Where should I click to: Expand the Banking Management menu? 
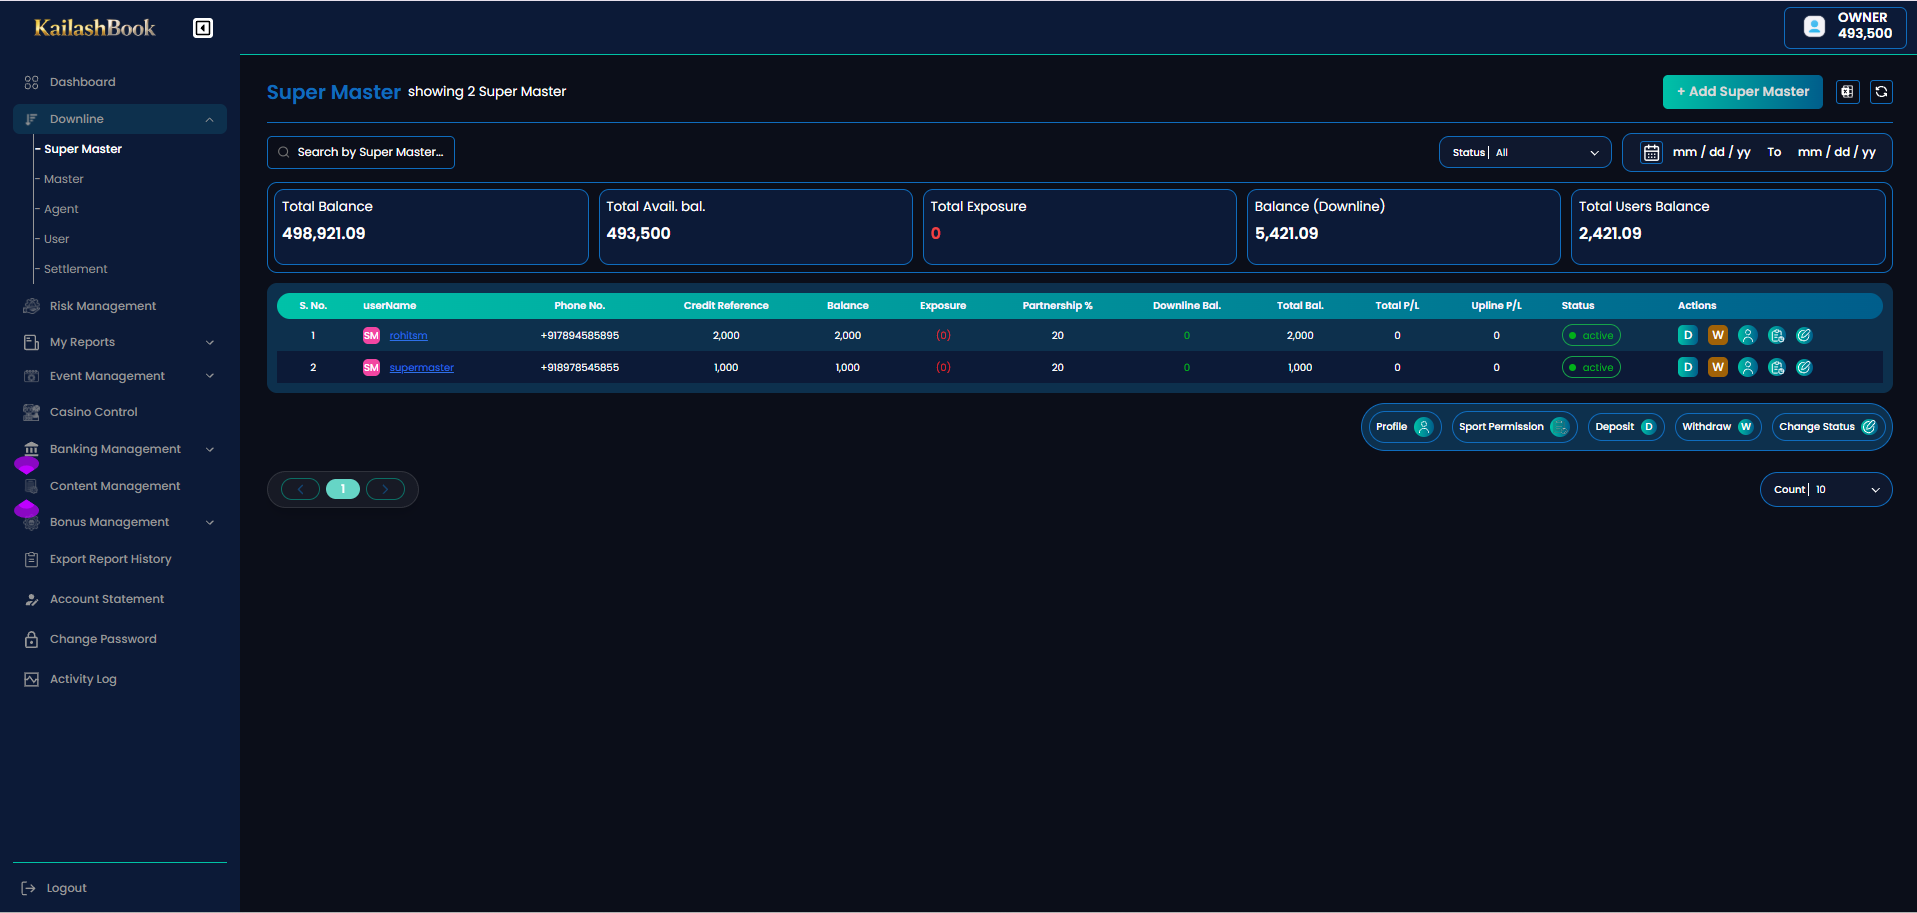click(120, 449)
